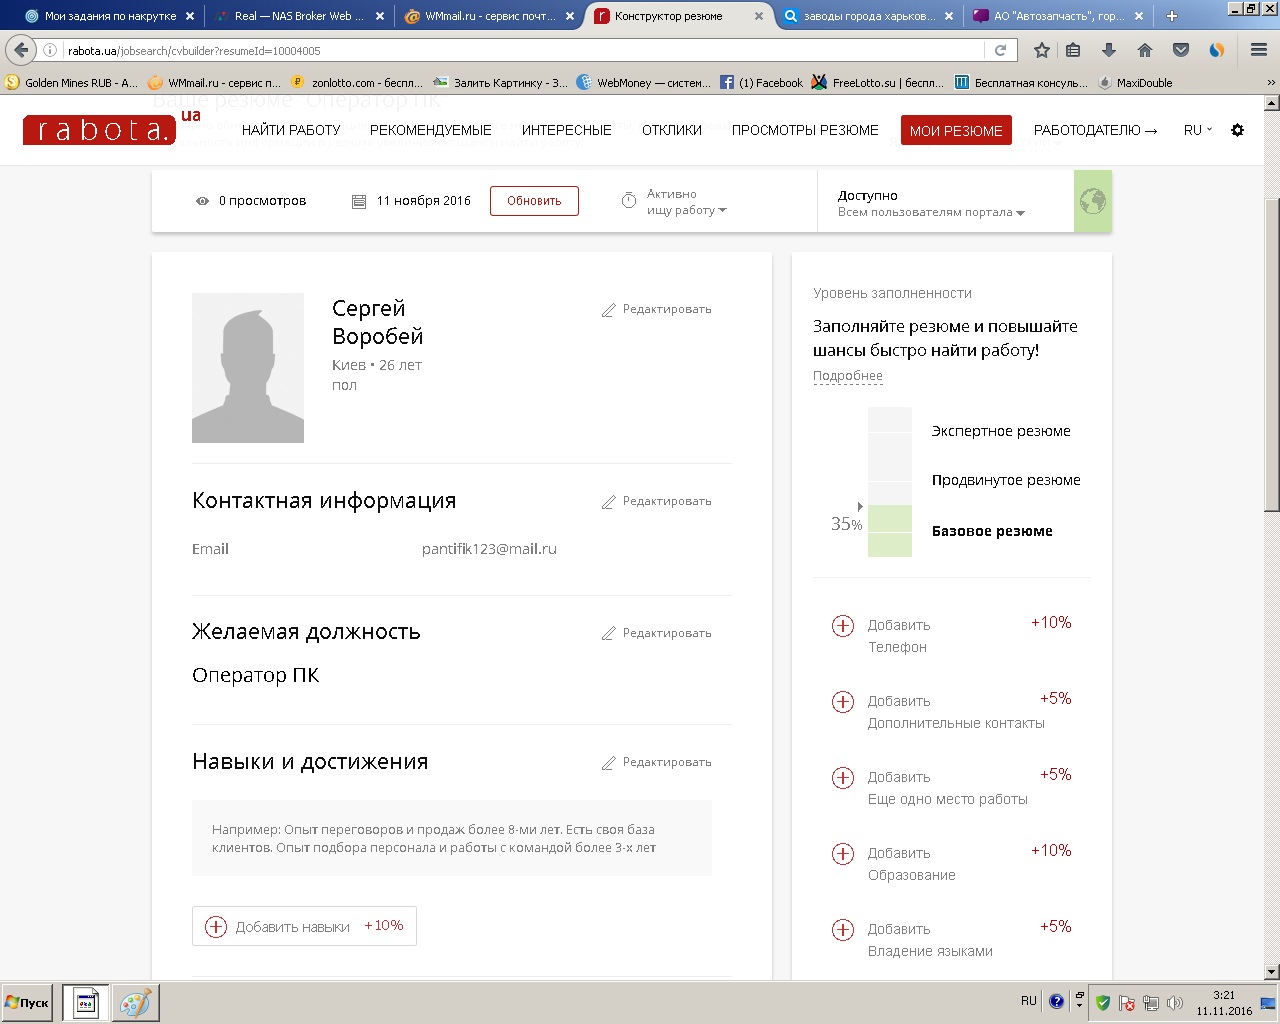The width and height of the screenshot is (1280, 1024).
Task: Switch to Мои задания по накрутке tab
Action: pyautogui.click(x=110, y=16)
